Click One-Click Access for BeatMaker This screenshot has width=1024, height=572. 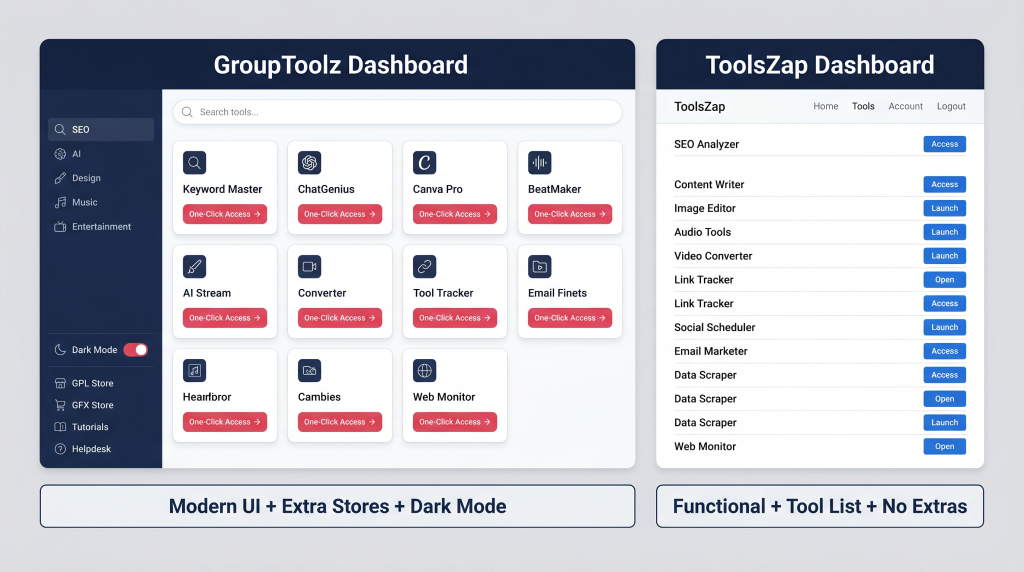[569, 214]
